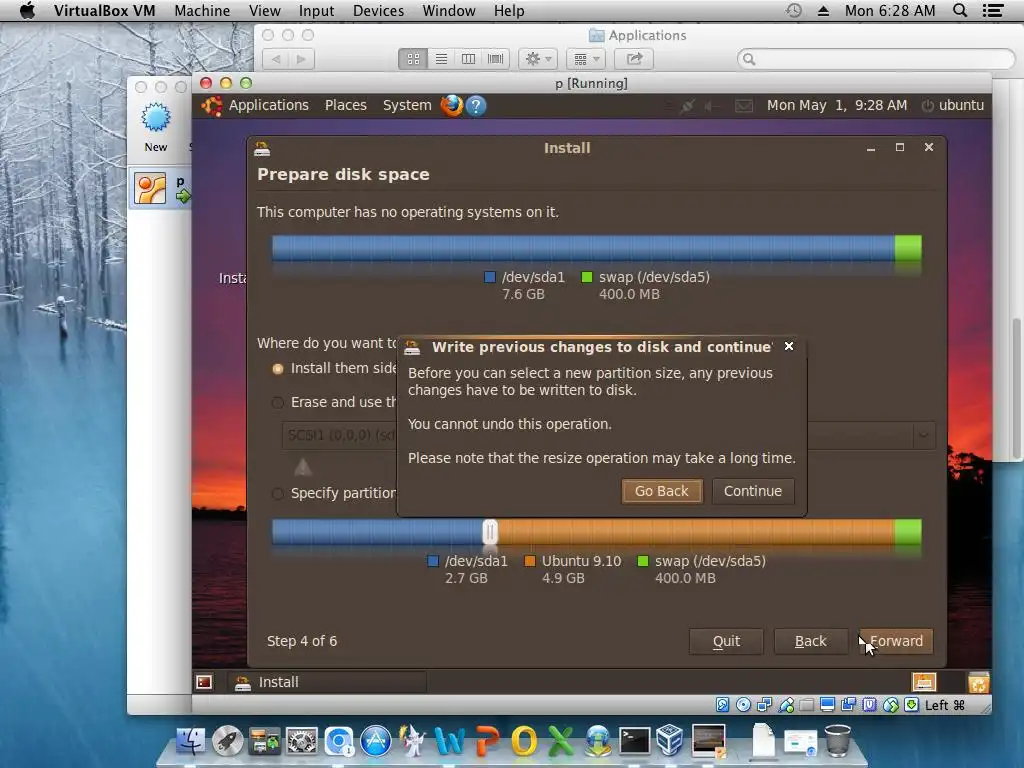The height and width of the screenshot is (768, 1024).
Task: Click the optical disc icon in VM status bar
Action: click(743, 705)
